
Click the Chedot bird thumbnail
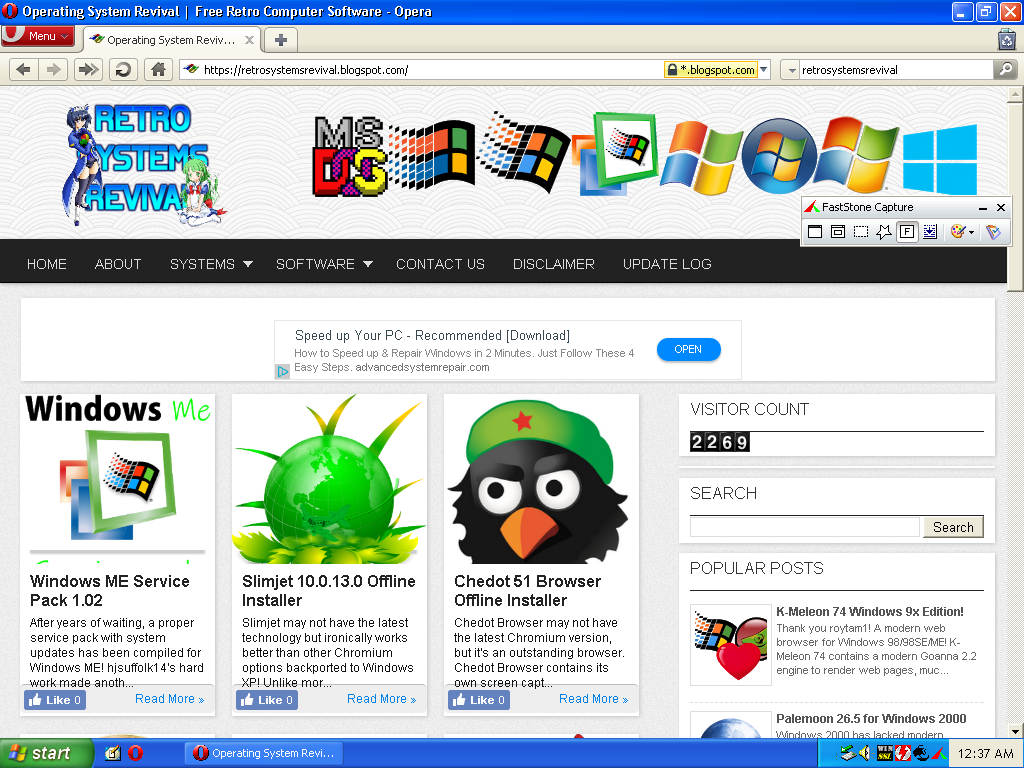pyautogui.click(x=541, y=479)
